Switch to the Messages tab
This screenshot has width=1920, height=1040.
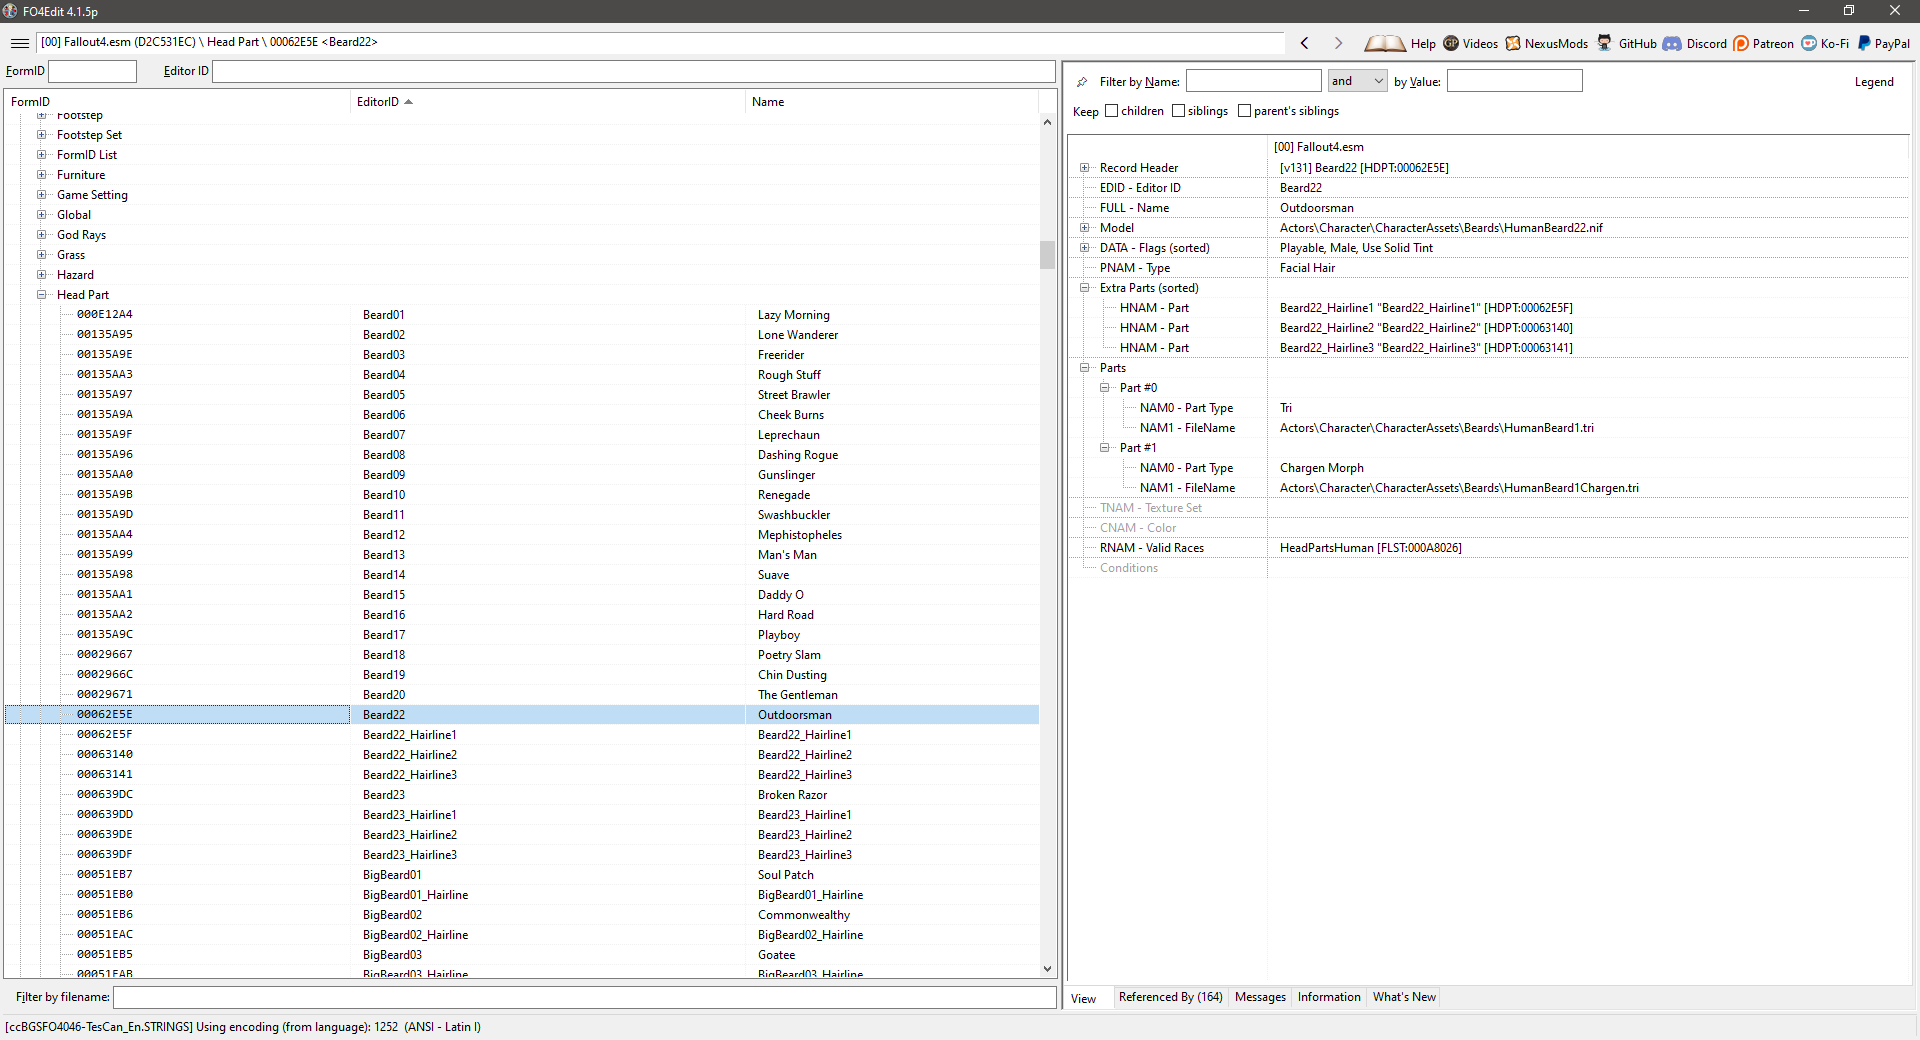click(1260, 997)
